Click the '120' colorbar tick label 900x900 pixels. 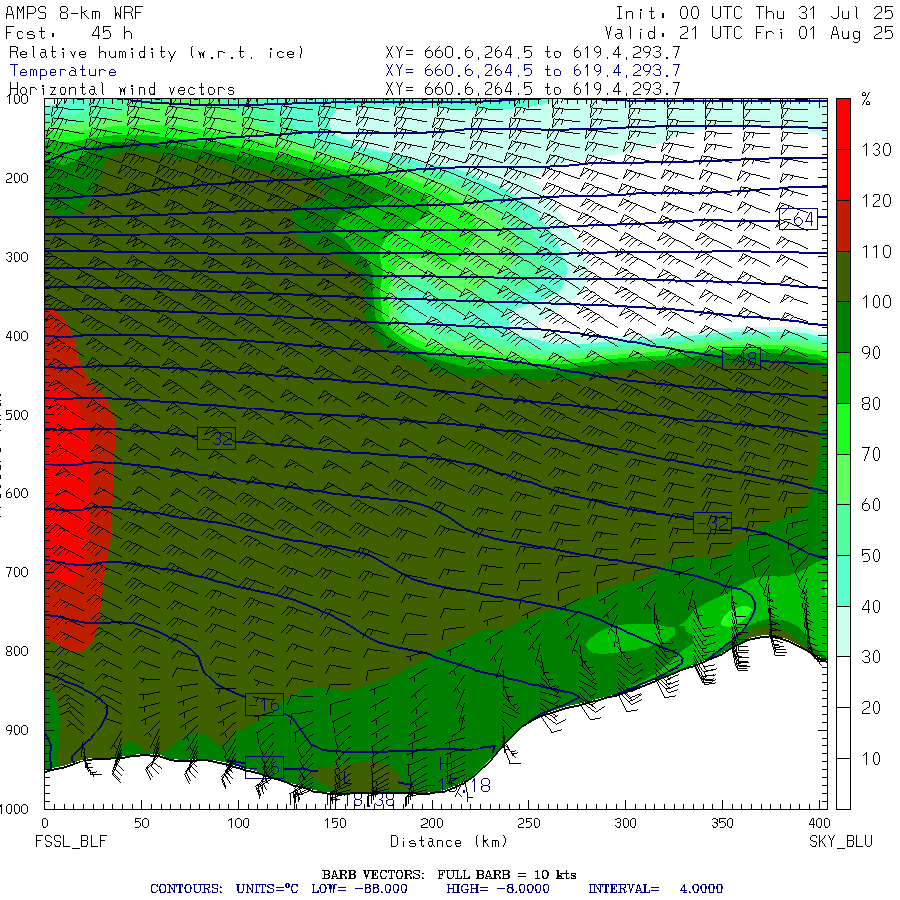(876, 201)
